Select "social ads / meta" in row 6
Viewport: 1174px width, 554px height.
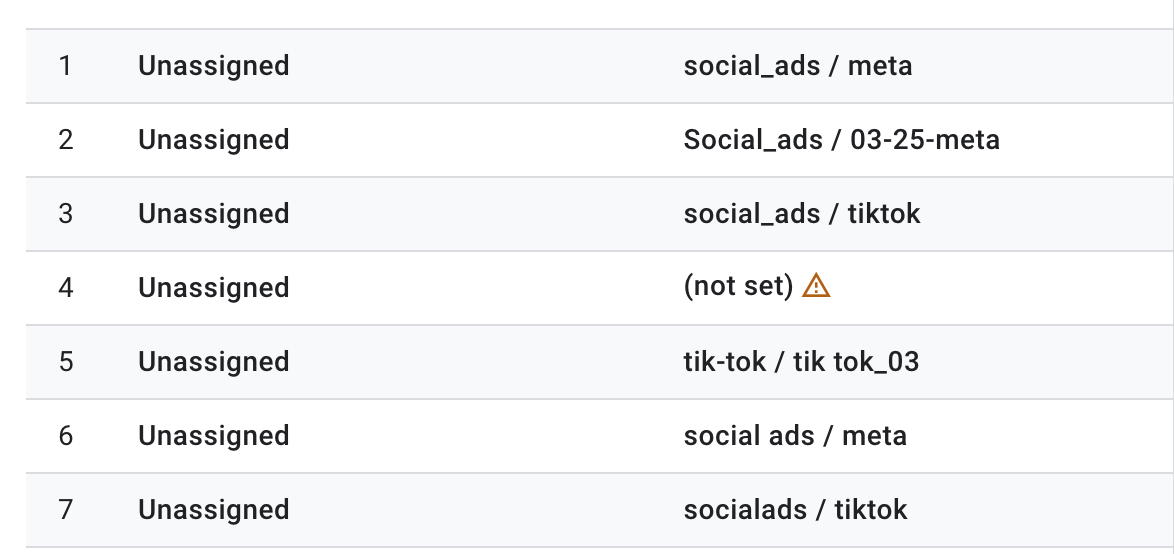[x=795, y=436]
